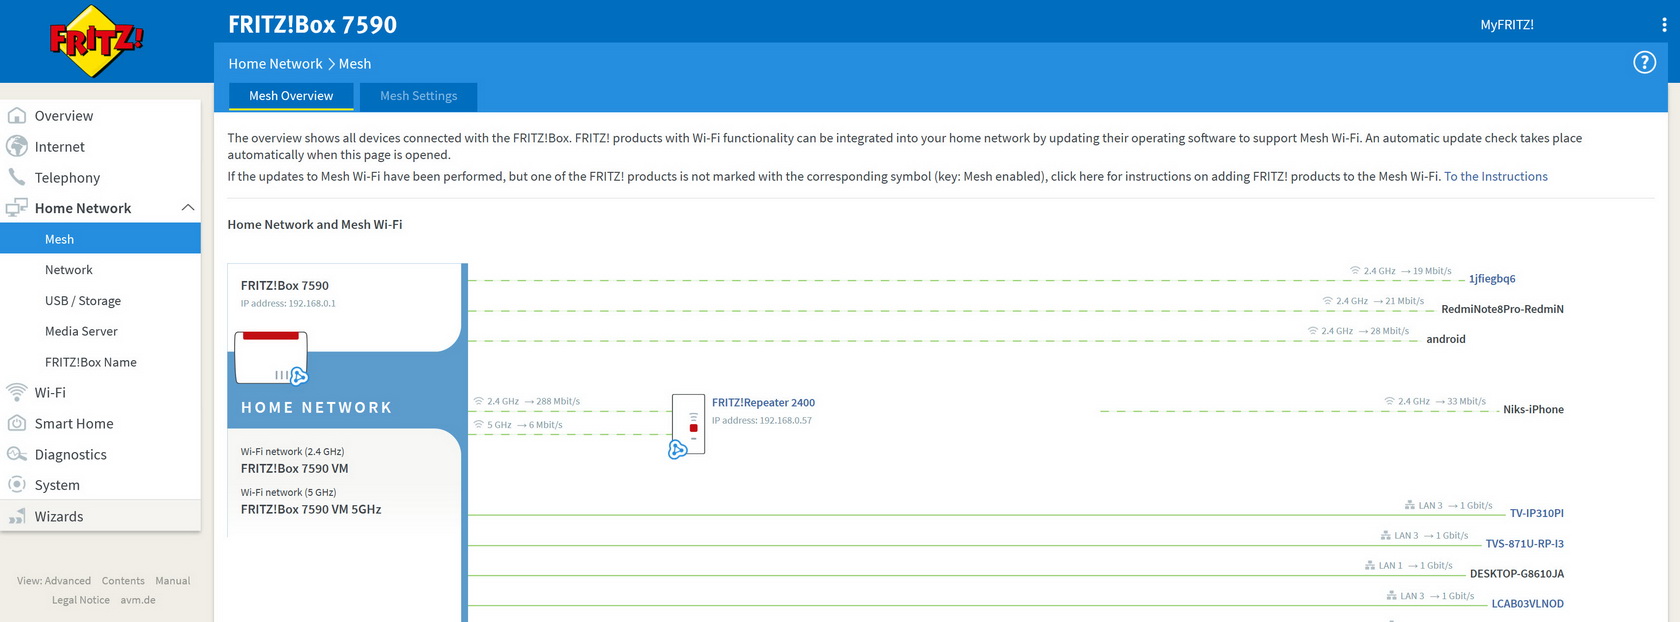The width and height of the screenshot is (1680, 622).
Task: Click Wi-Fi icon beside 1jfiegbq6 connection
Action: [x=1355, y=271]
